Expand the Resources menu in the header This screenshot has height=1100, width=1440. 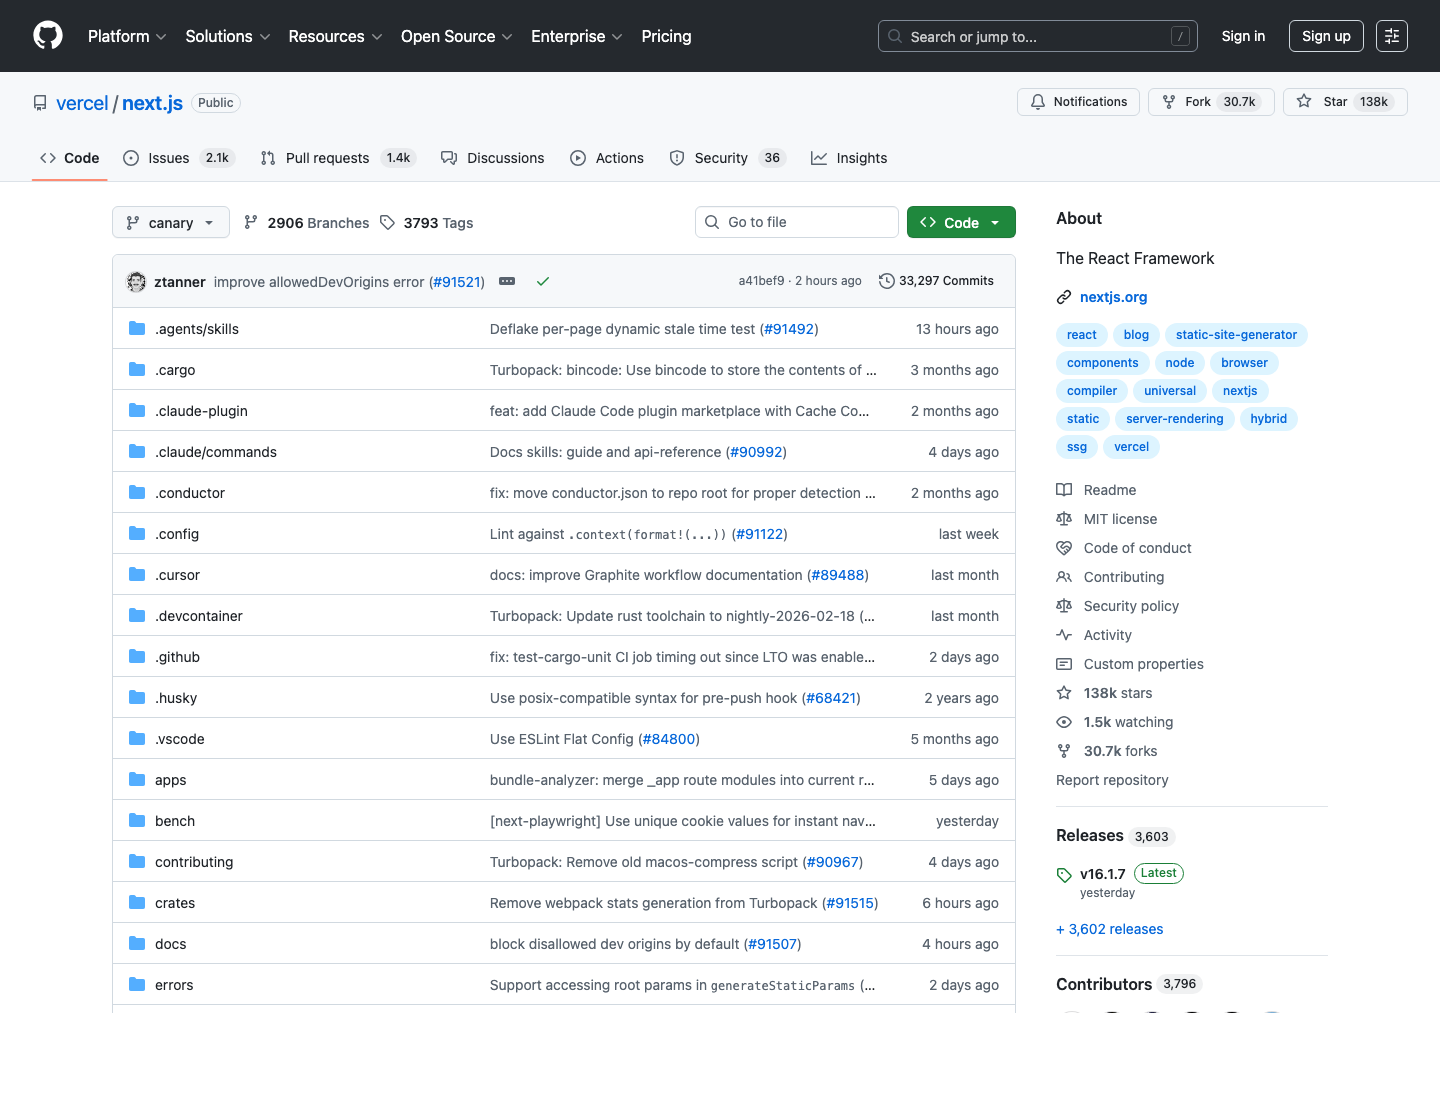pyautogui.click(x=334, y=36)
